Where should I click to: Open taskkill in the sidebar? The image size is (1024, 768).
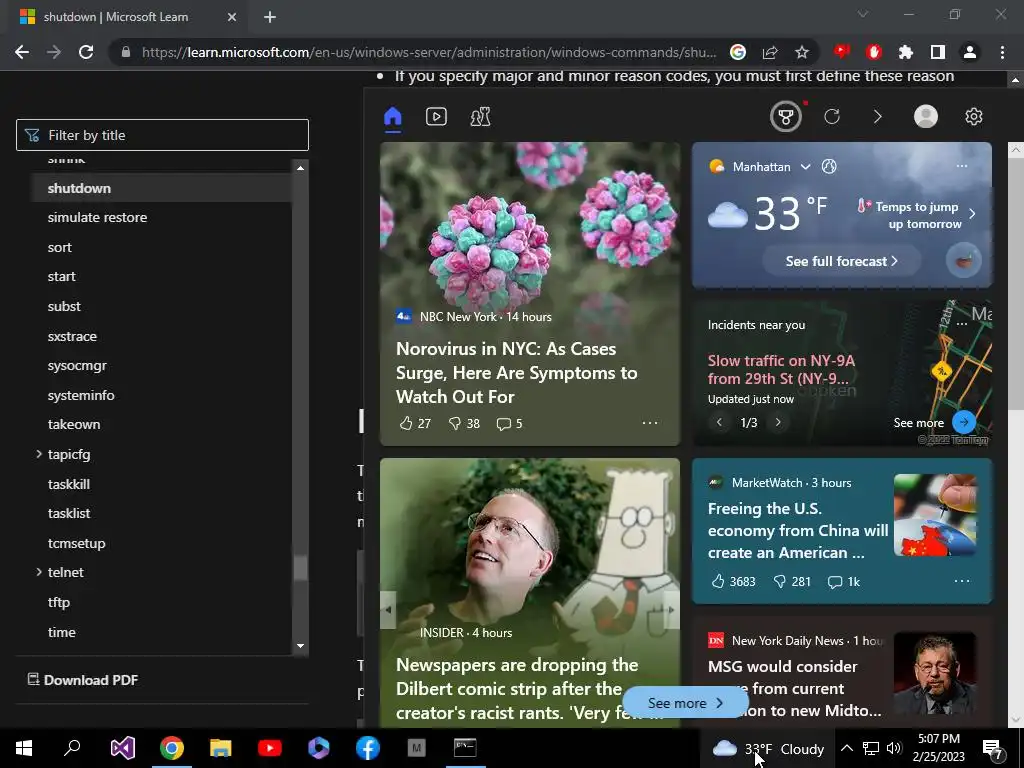(69, 484)
